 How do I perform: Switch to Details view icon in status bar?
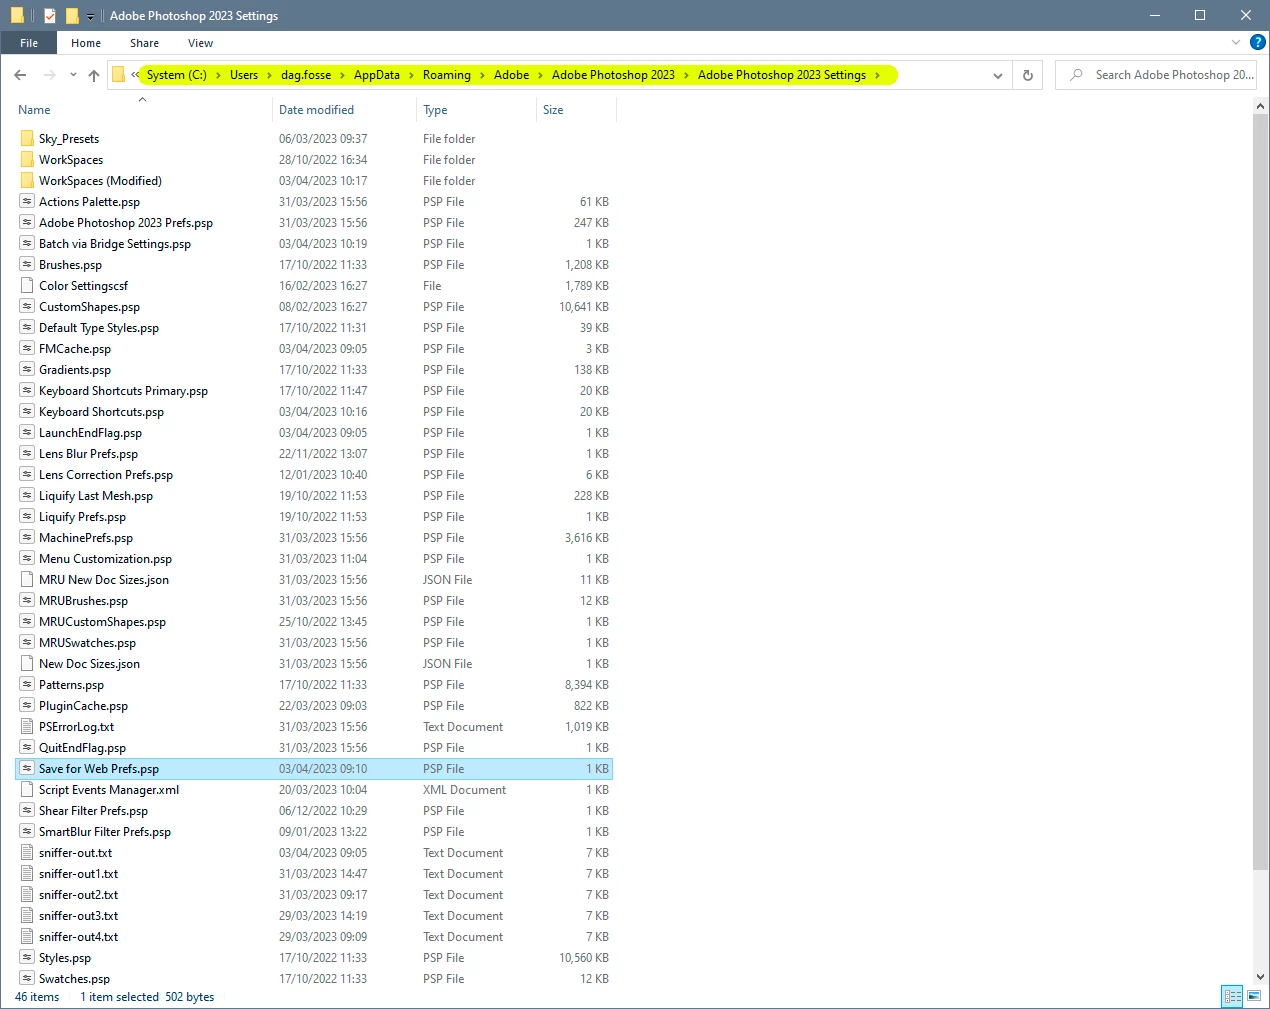(1233, 996)
